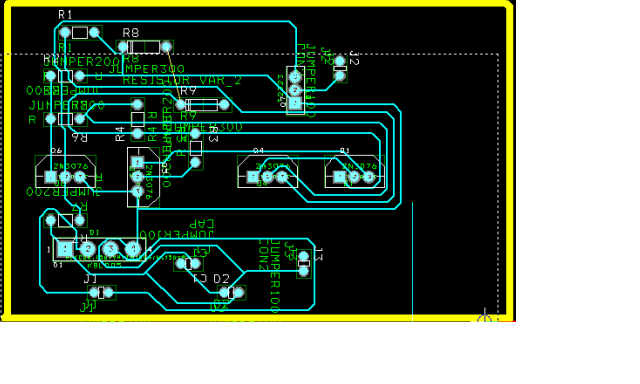Click the left pad of the R2 jumper
Viewport: 640px width, 384px height.
coord(50,76)
